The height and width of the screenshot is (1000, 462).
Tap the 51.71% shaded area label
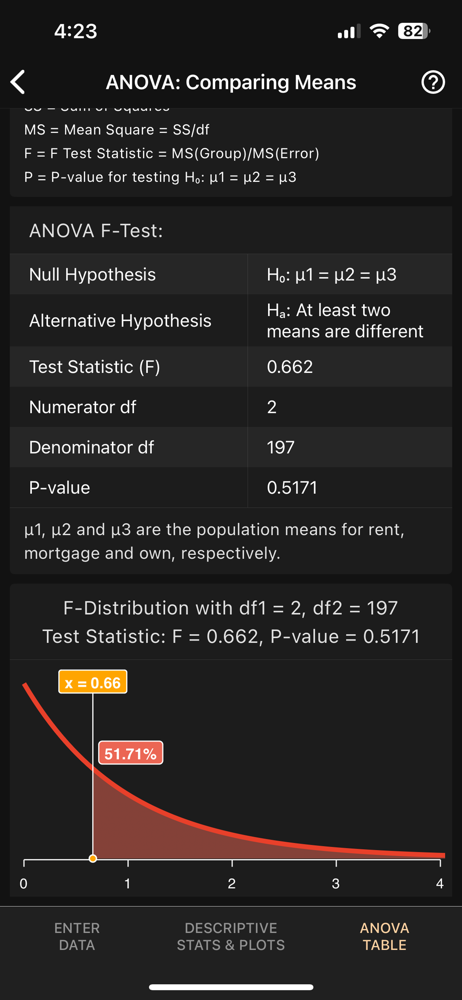(x=130, y=754)
